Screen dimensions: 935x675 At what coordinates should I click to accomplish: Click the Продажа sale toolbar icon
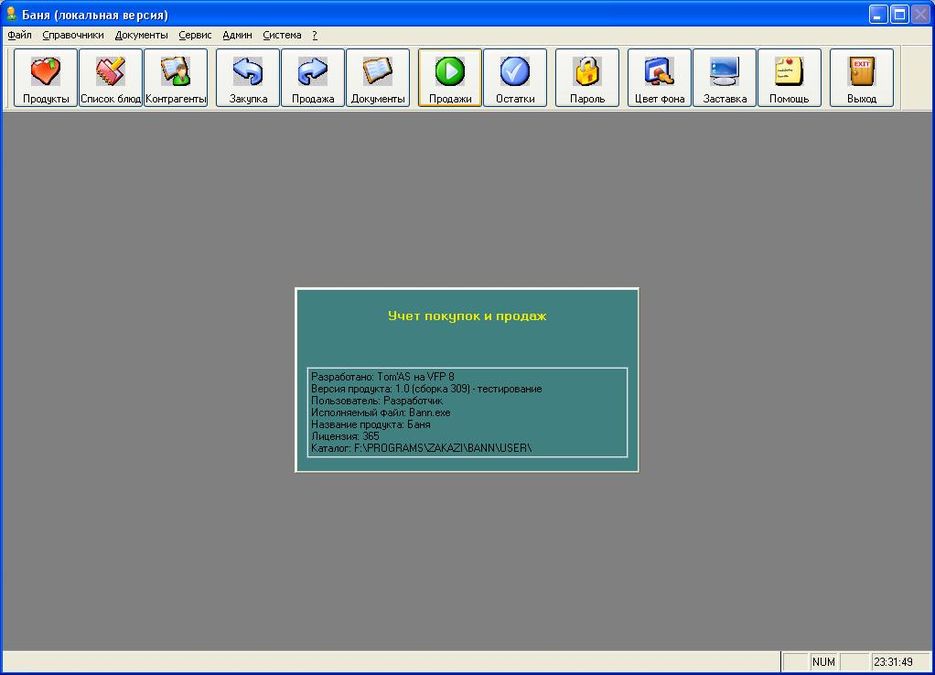(x=313, y=78)
